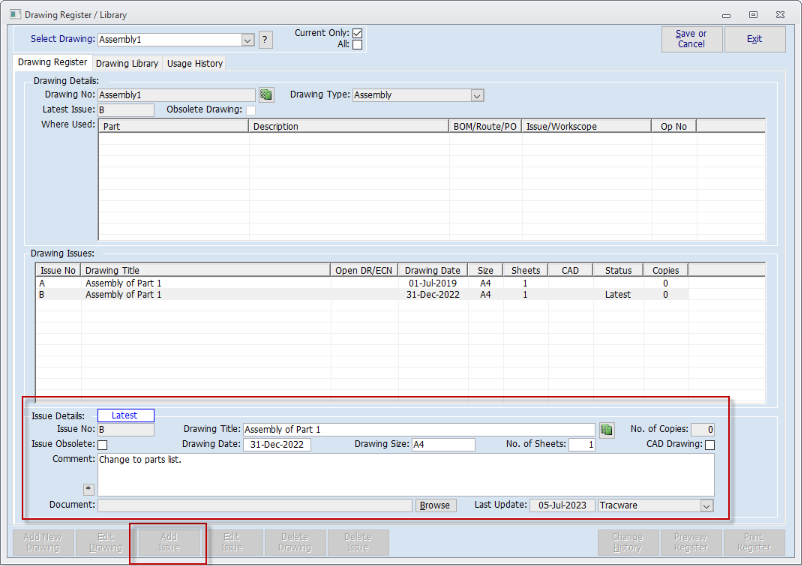The image size is (802, 566).
Task: Enable the All checkbox
Action: (357, 45)
